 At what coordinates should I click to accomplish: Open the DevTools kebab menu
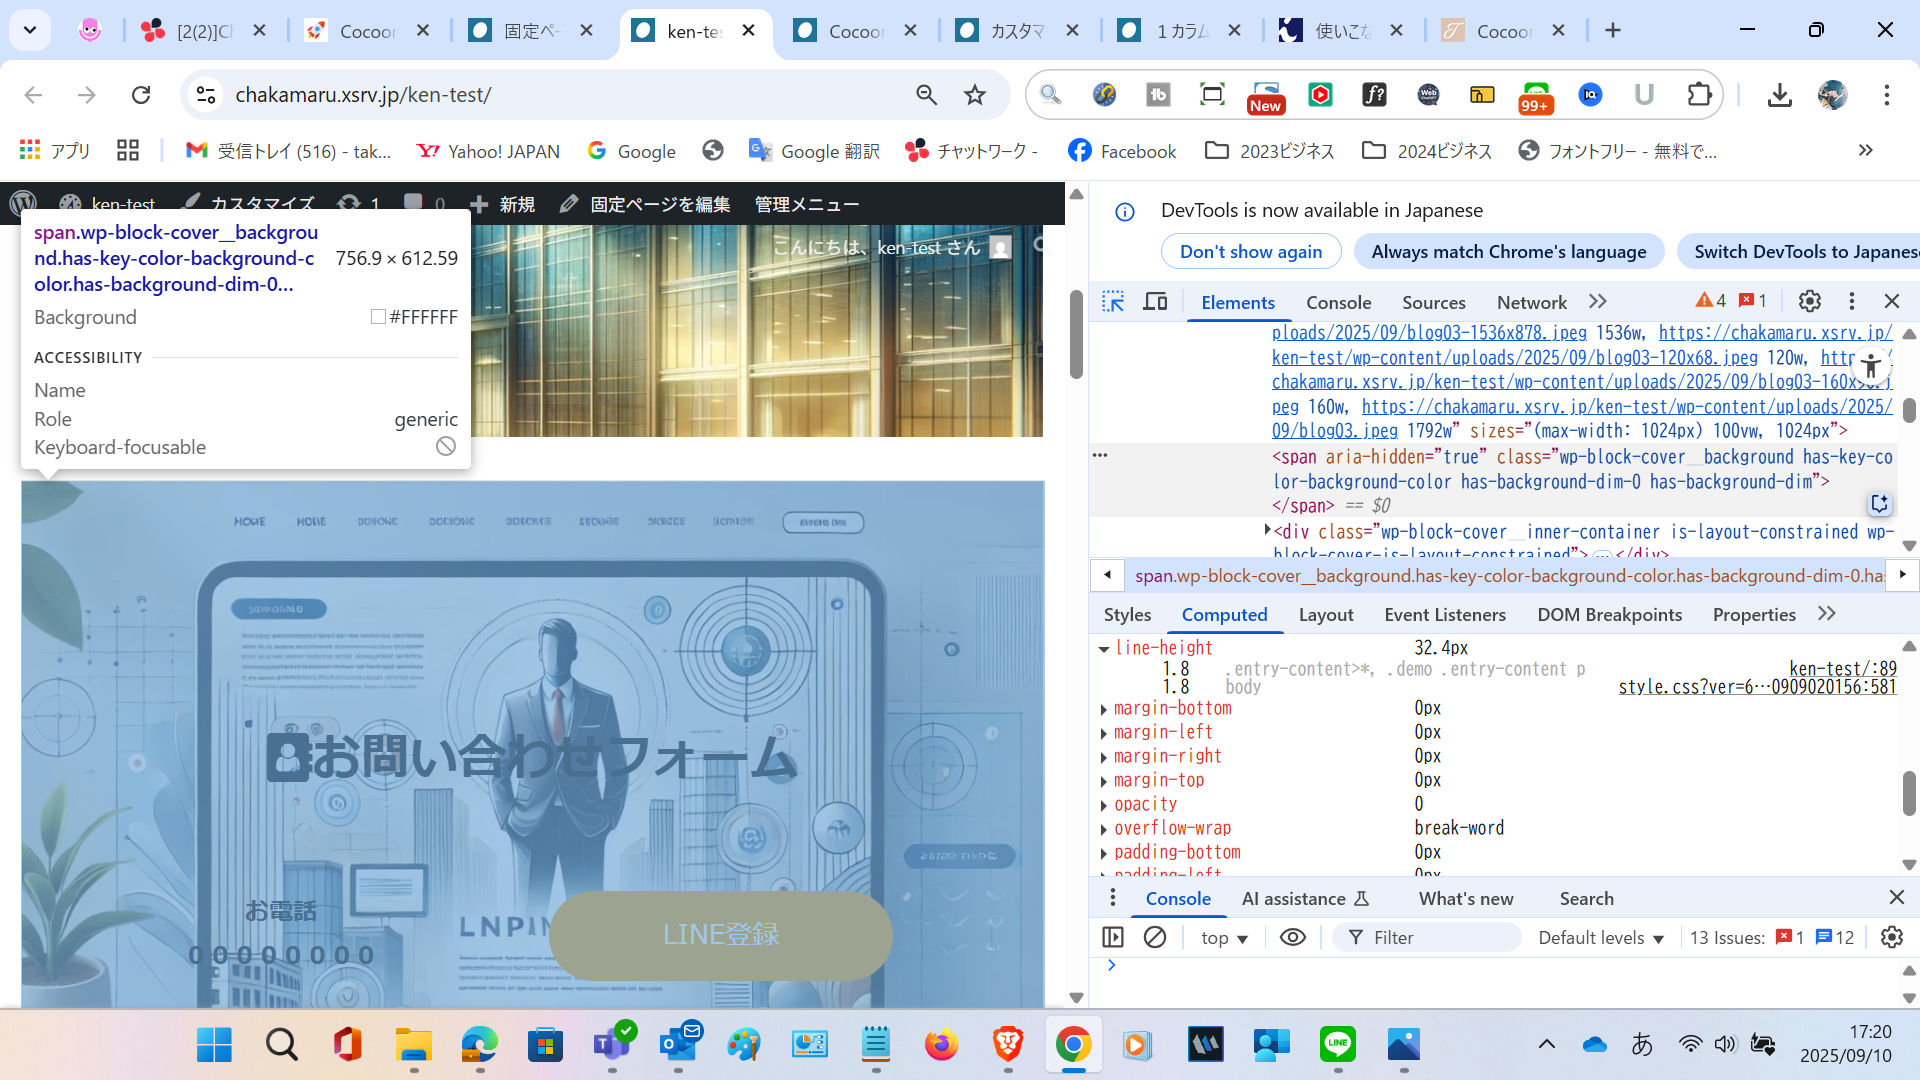point(1851,301)
